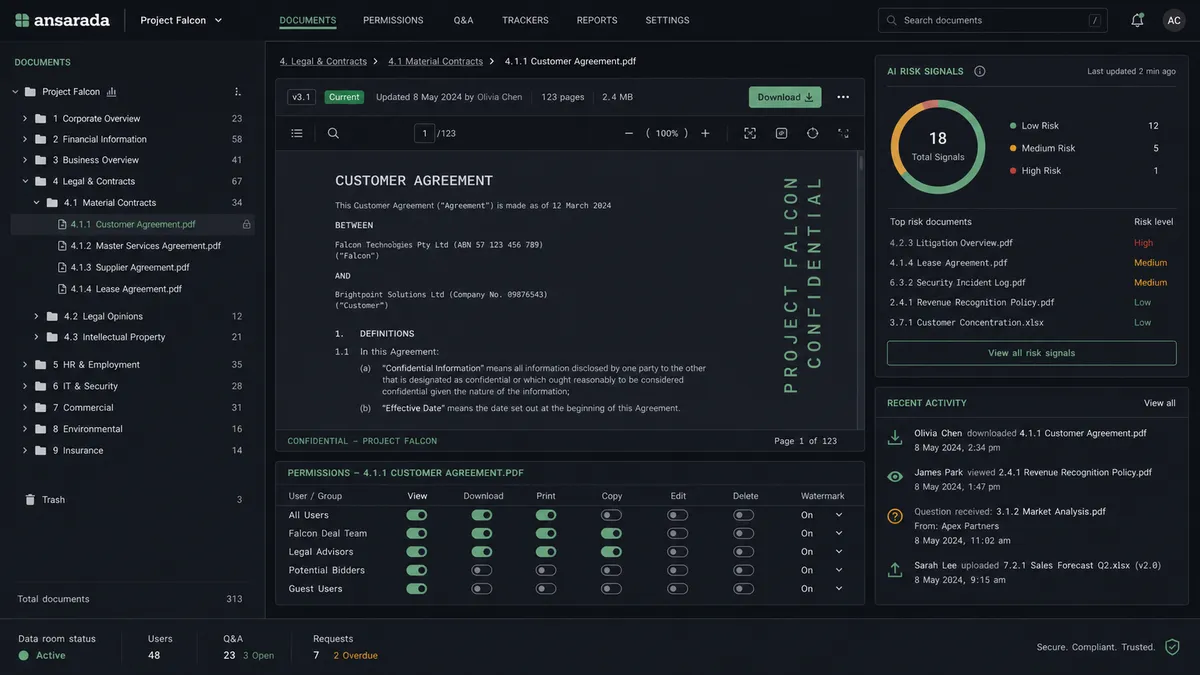Click the v3.1 version badge

[301, 97]
